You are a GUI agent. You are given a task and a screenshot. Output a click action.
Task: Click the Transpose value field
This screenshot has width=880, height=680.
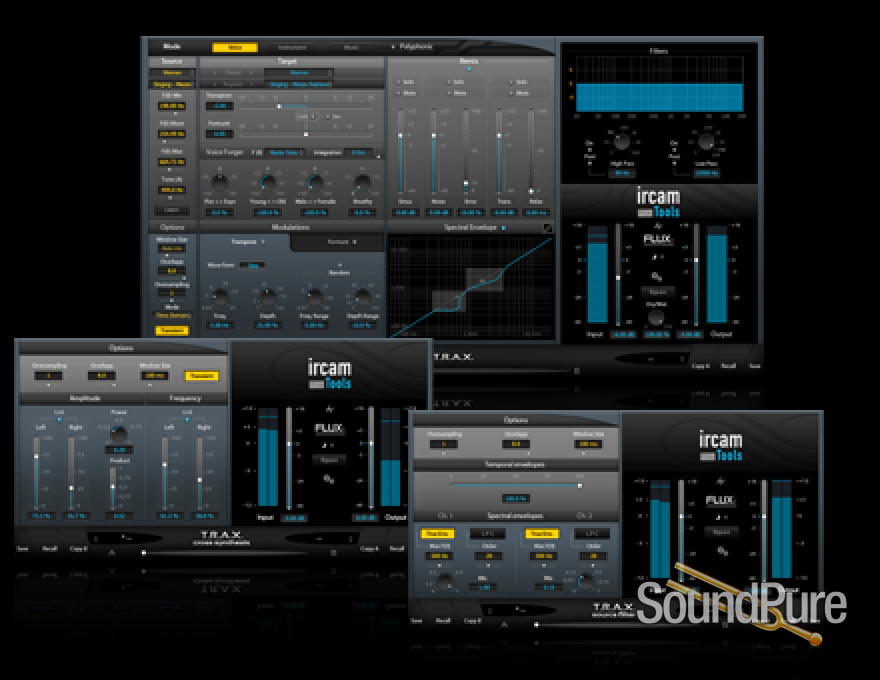[219, 105]
